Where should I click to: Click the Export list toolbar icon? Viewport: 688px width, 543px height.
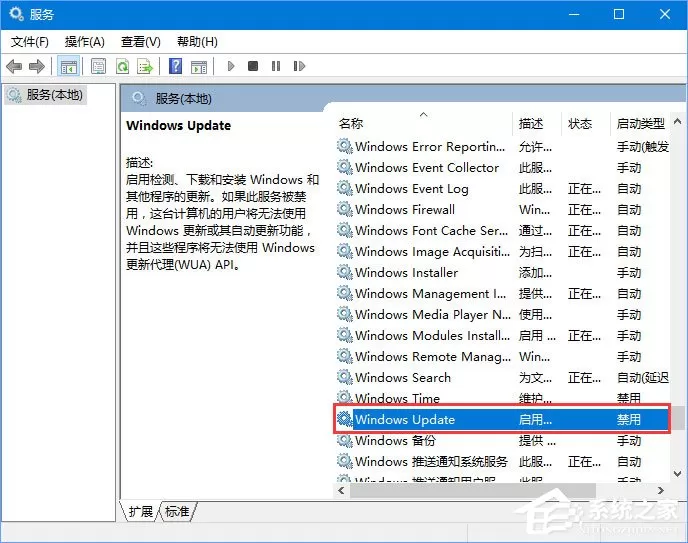[145, 67]
